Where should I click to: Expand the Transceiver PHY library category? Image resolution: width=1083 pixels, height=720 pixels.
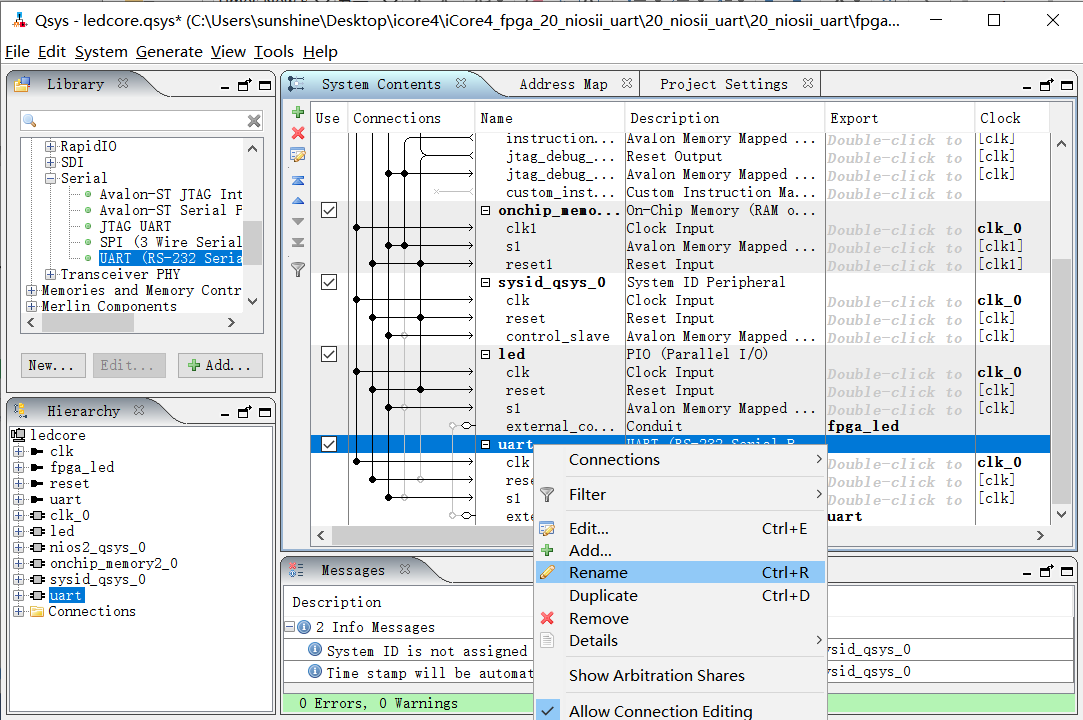pyautogui.click(x=51, y=275)
